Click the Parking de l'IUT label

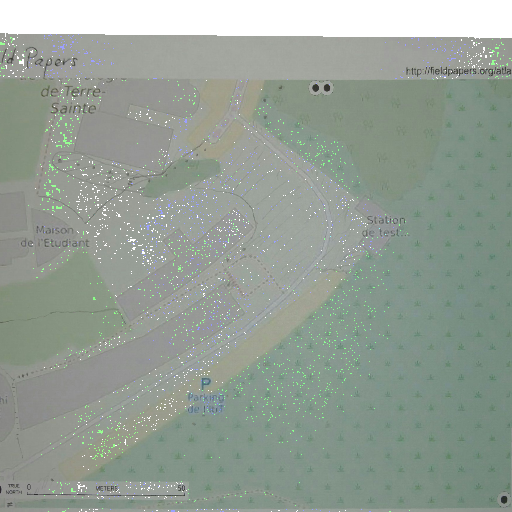(206, 403)
